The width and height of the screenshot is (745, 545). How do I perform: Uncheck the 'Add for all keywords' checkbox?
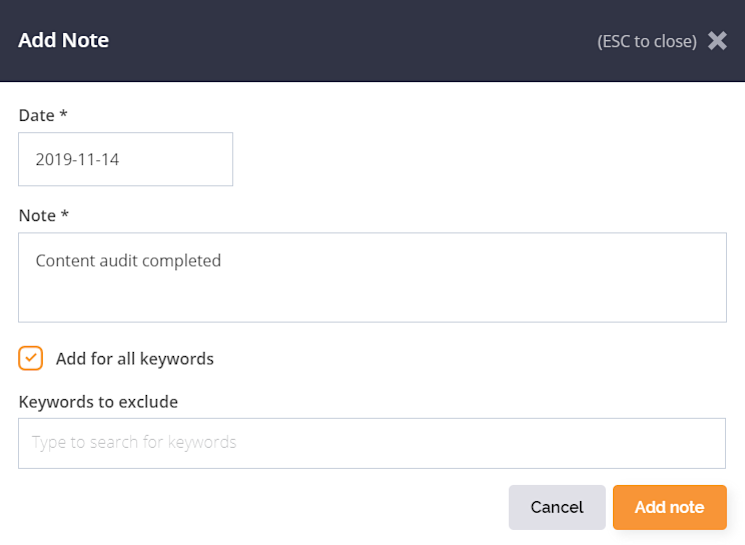click(x=31, y=358)
